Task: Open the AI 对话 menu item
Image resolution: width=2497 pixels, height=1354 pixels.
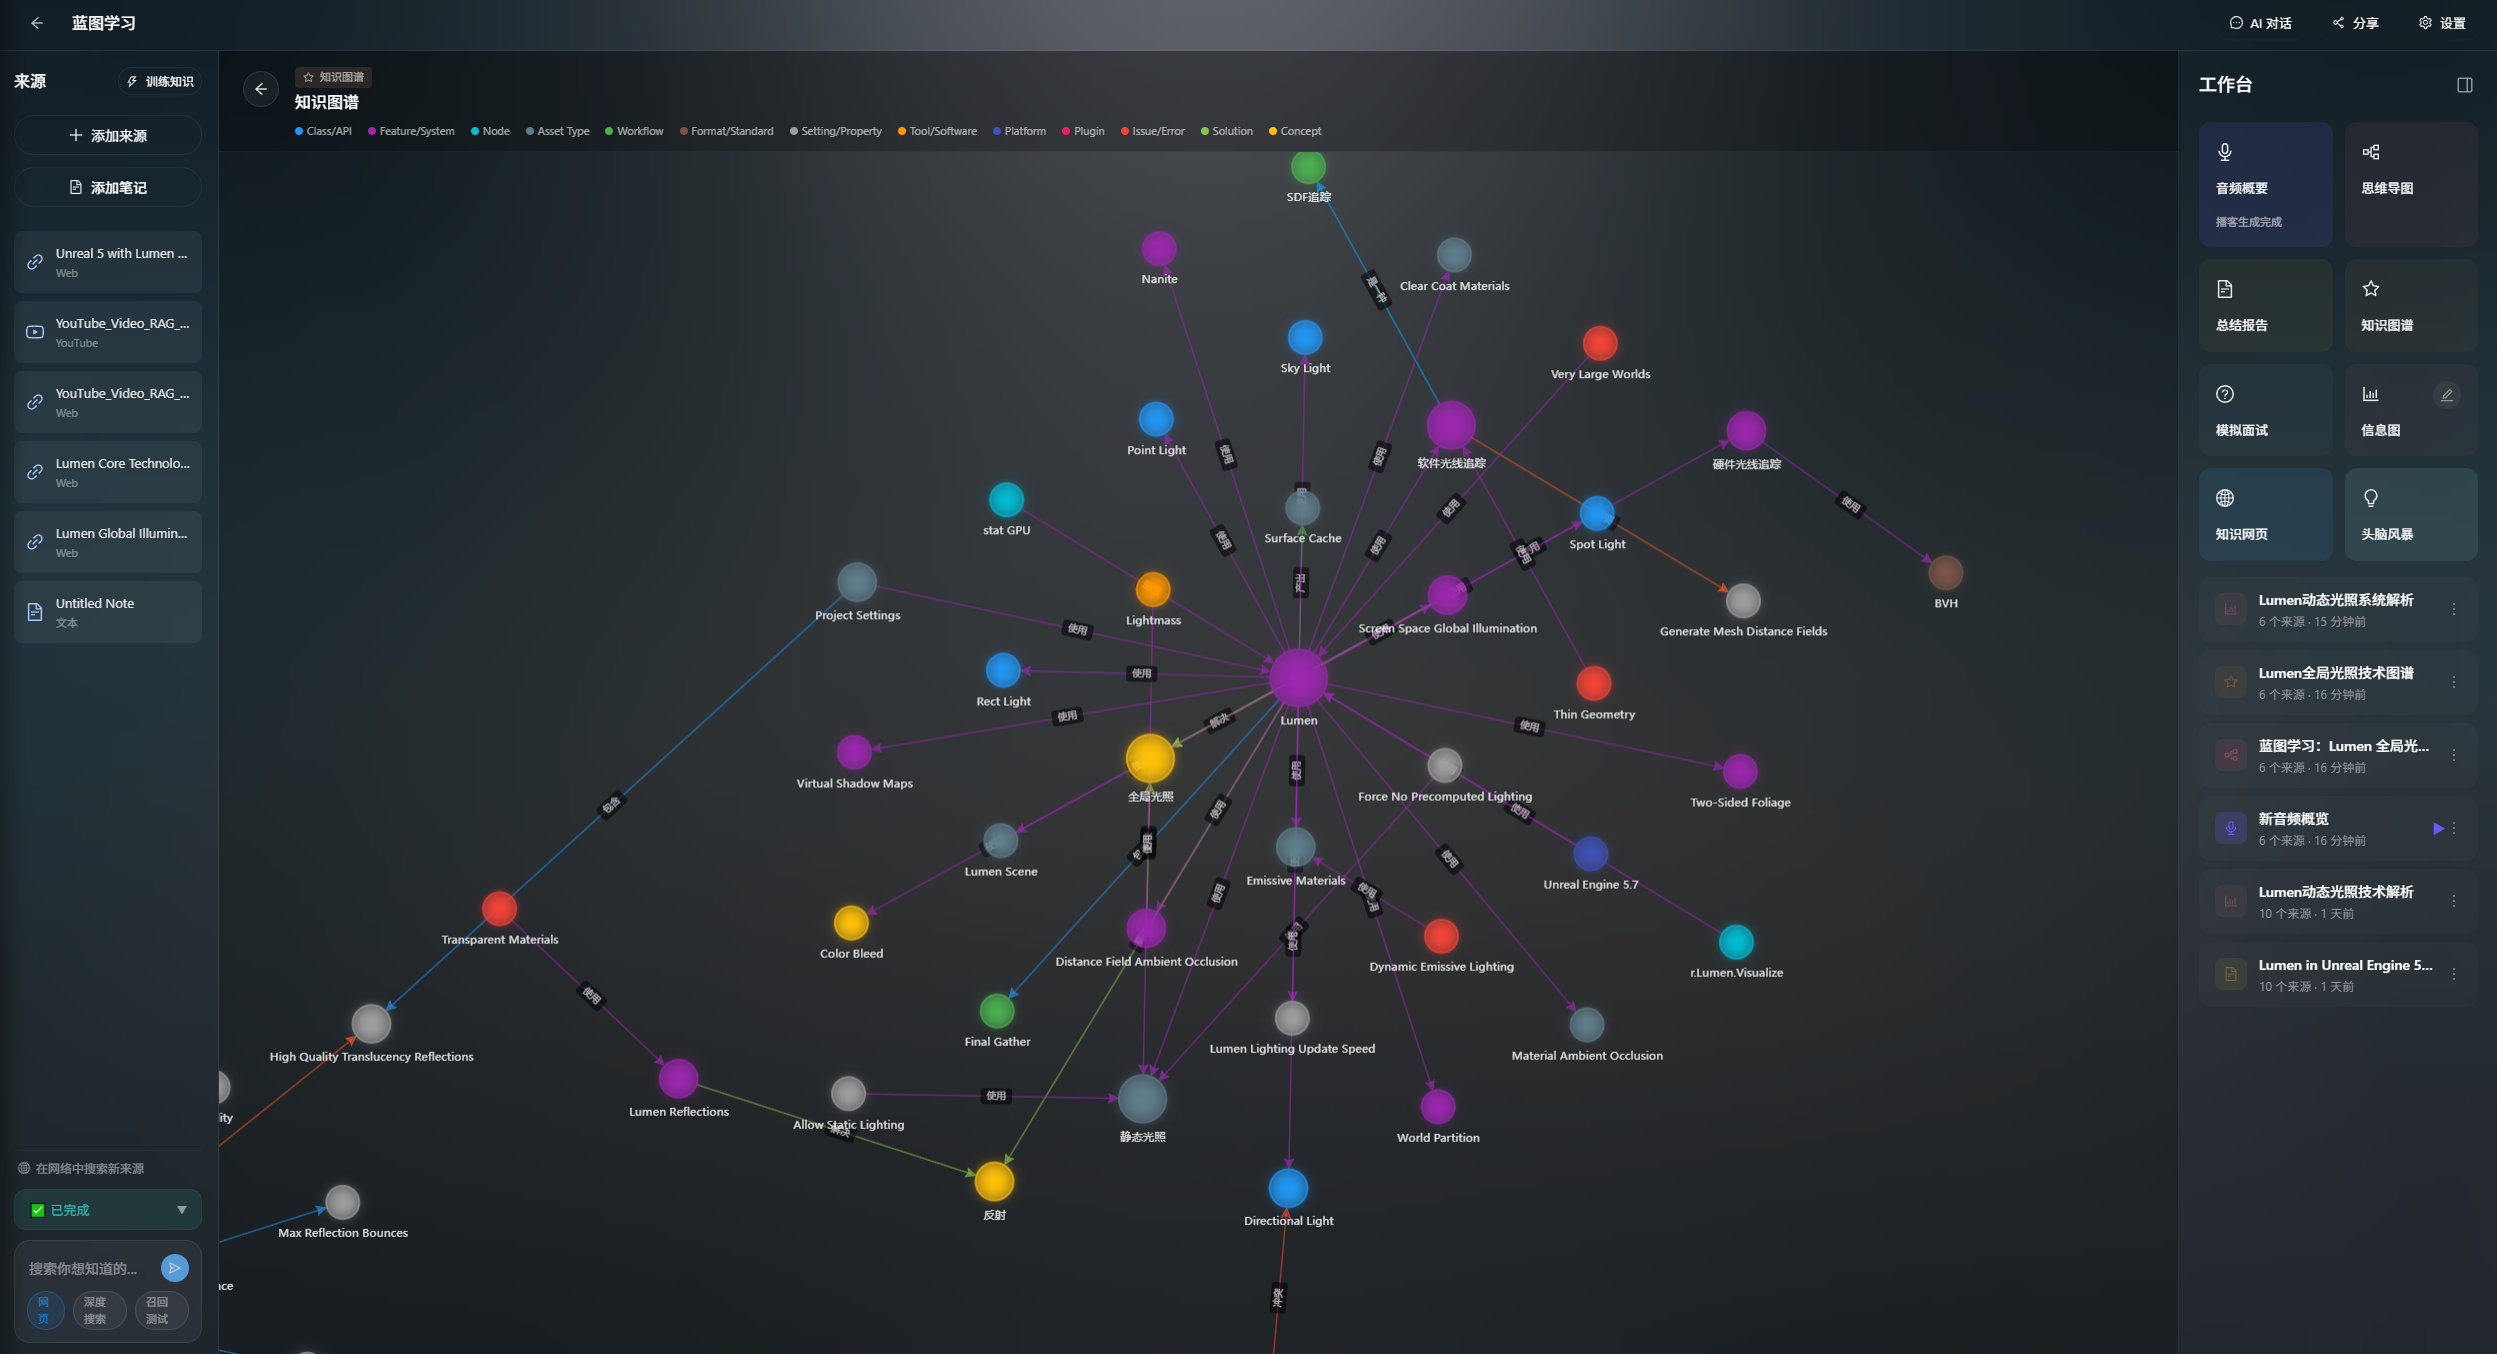Action: tap(2260, 23)
